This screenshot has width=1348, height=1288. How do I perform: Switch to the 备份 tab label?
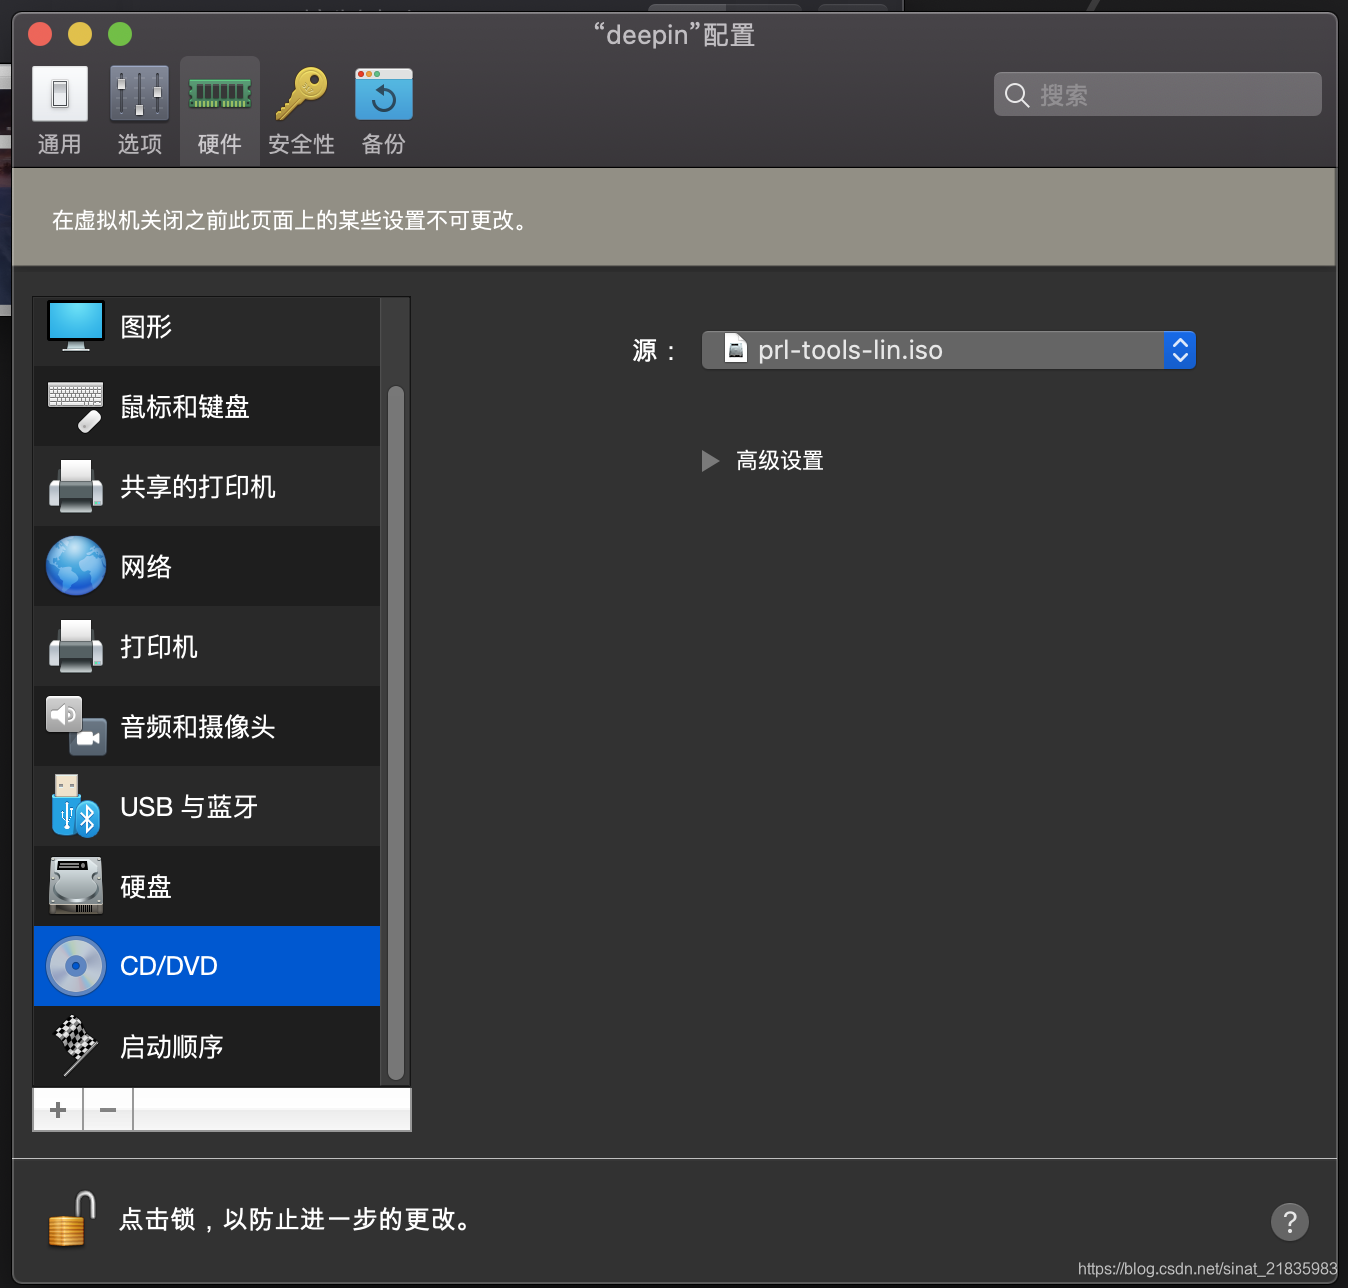pos(384,144)
